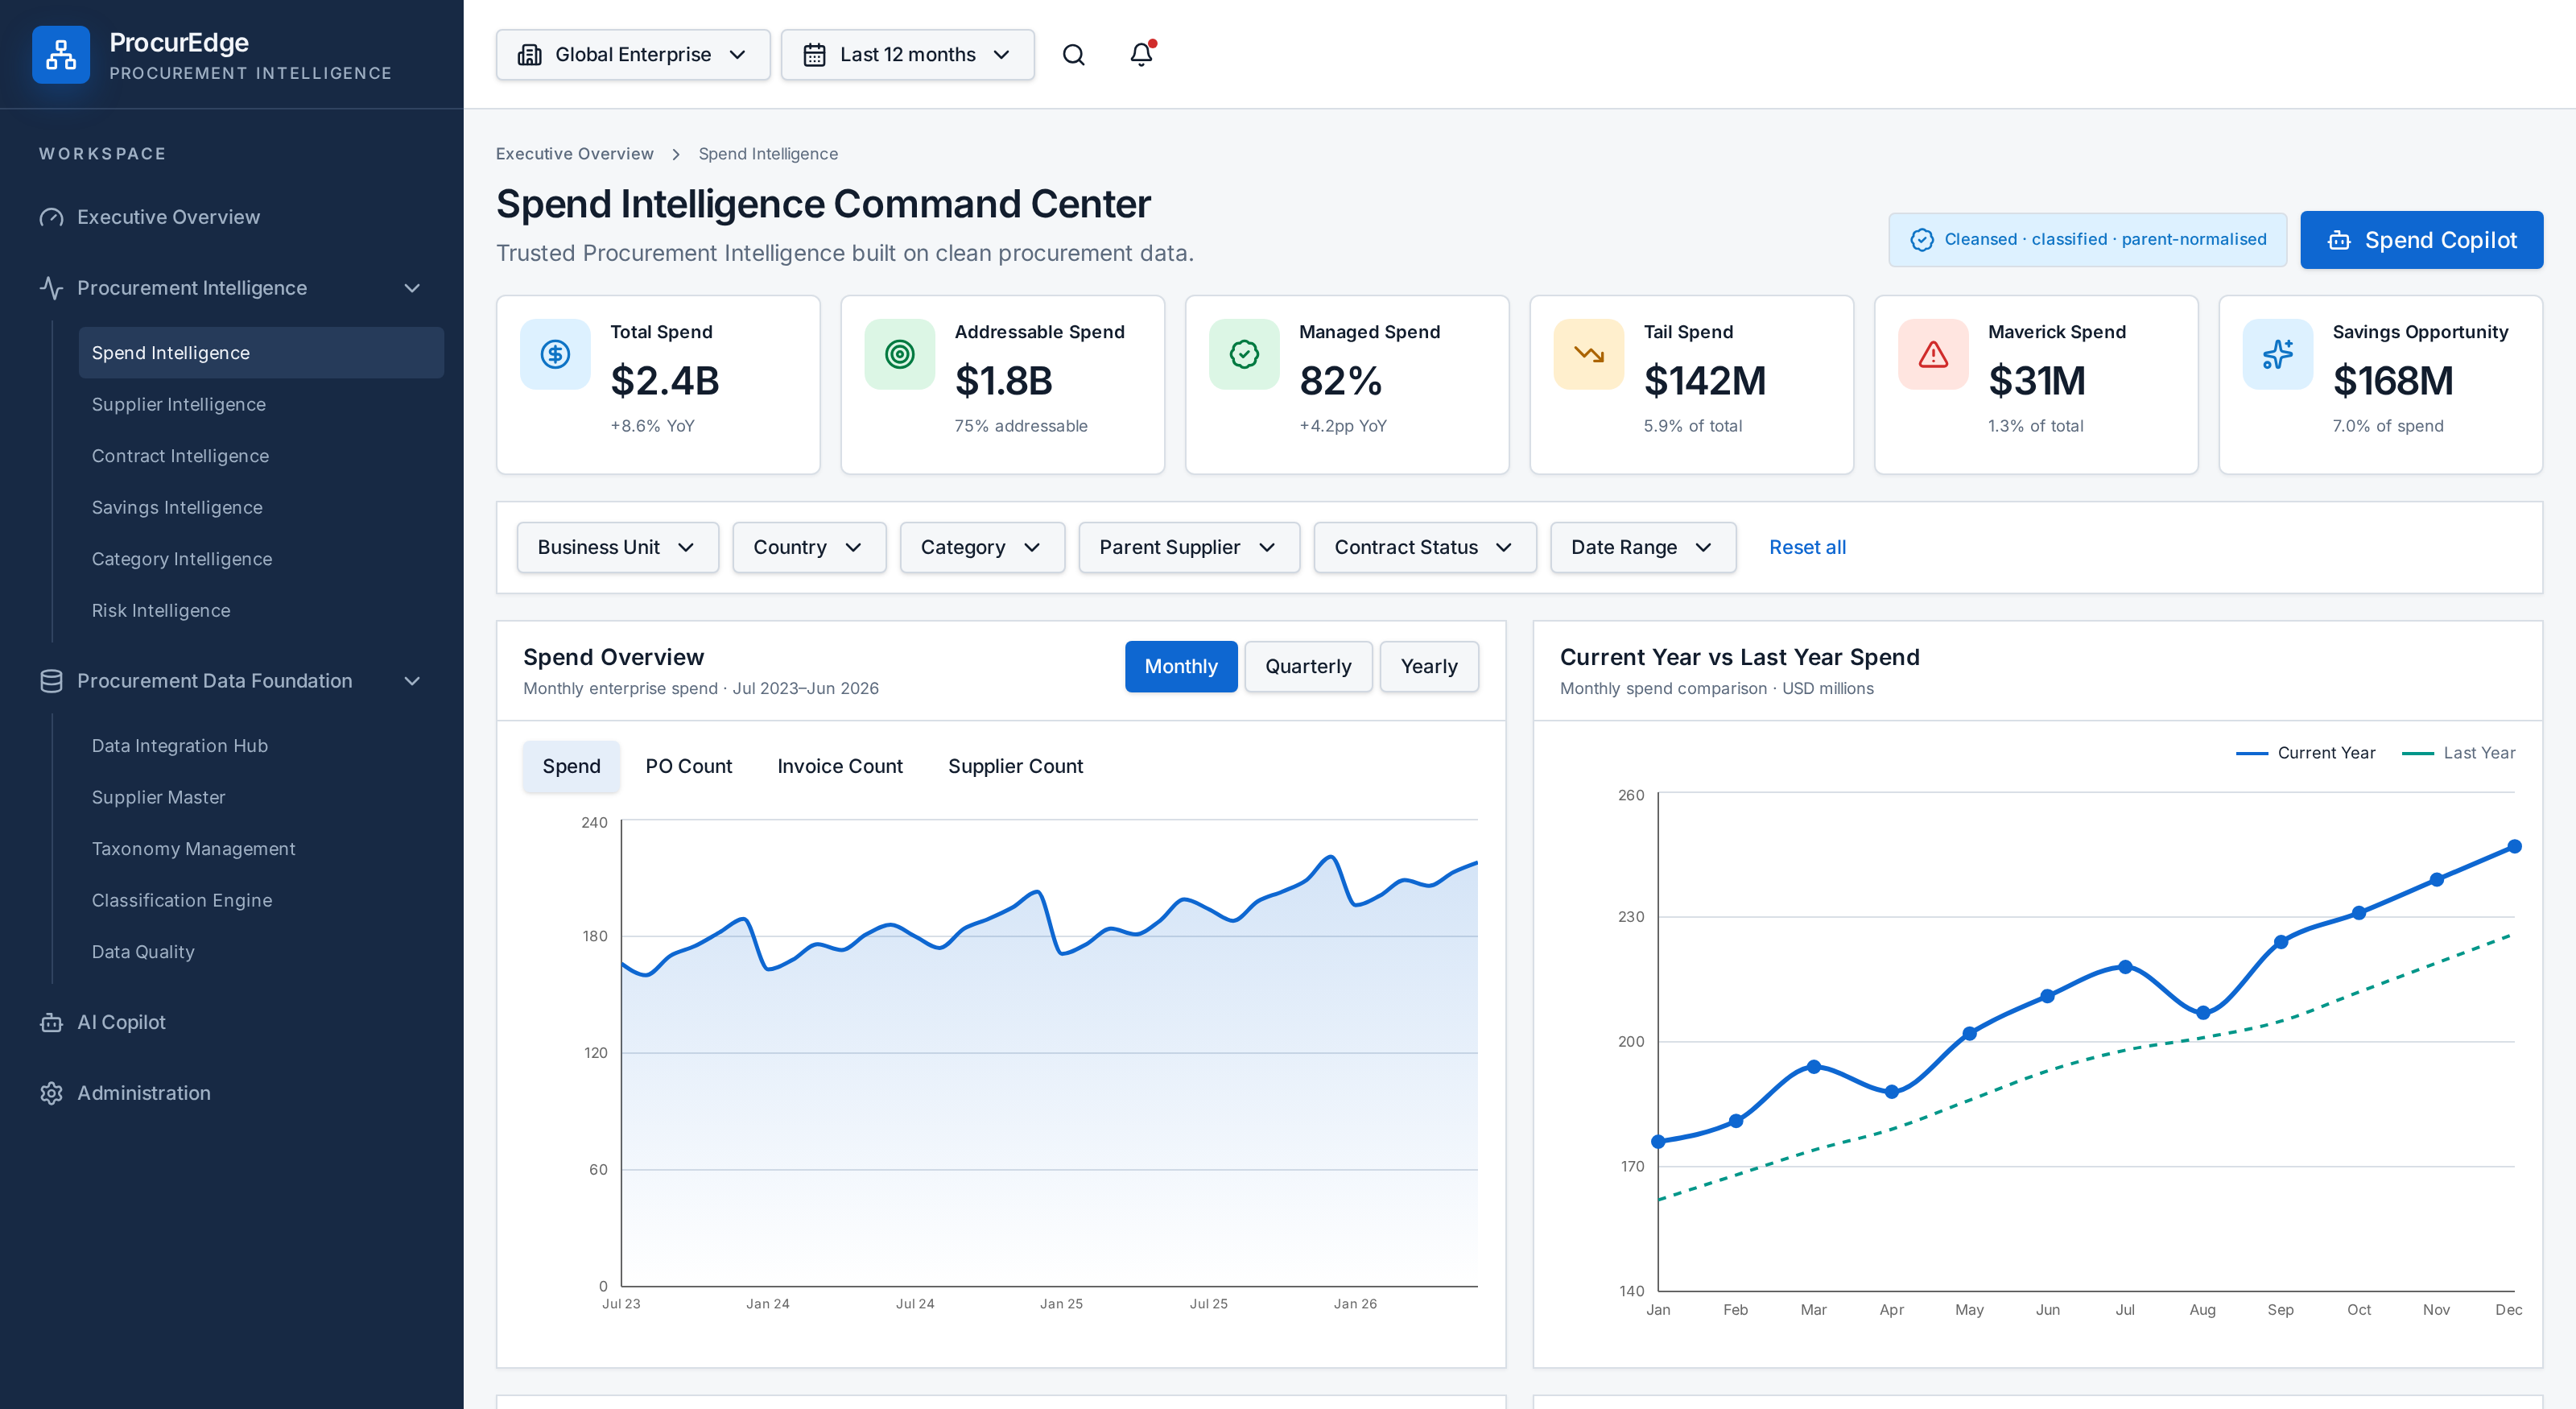Screen dimensions: 2576x1409
Task: Open Supplier Intelligence in sidebar
Action: [x=261, y=404]
